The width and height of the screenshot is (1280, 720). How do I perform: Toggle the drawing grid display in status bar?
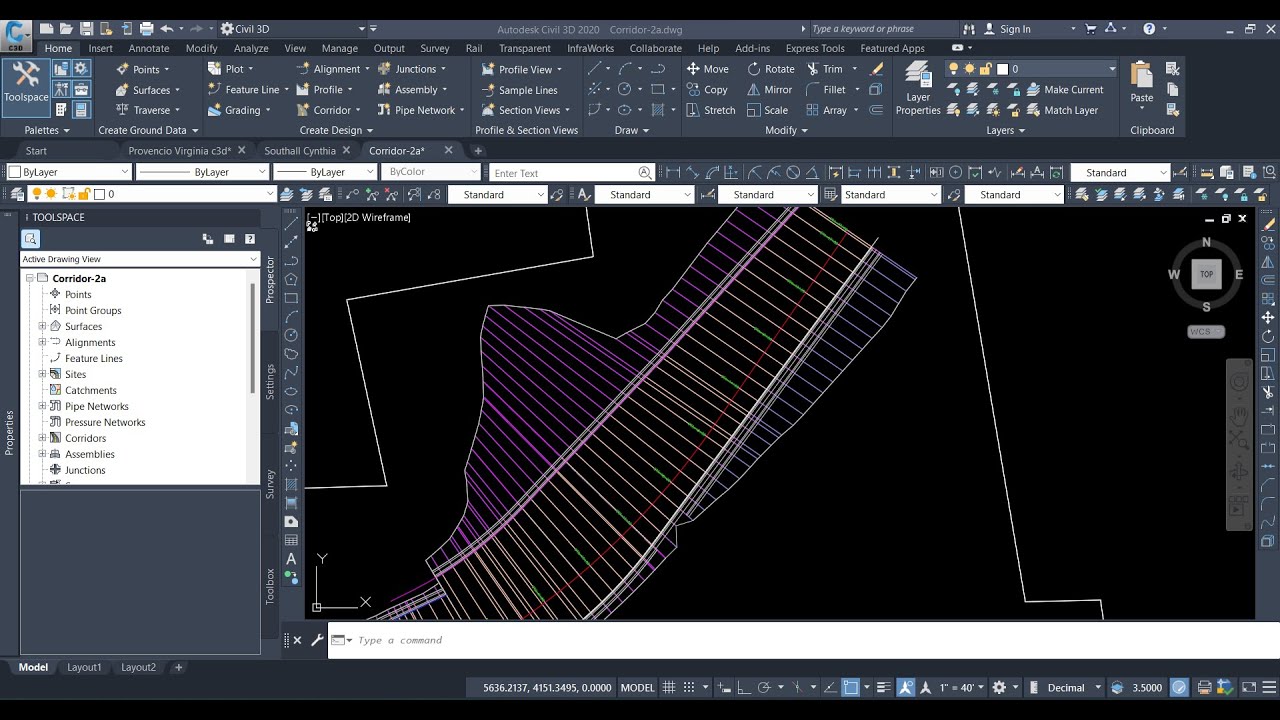[x=669, y=688]
